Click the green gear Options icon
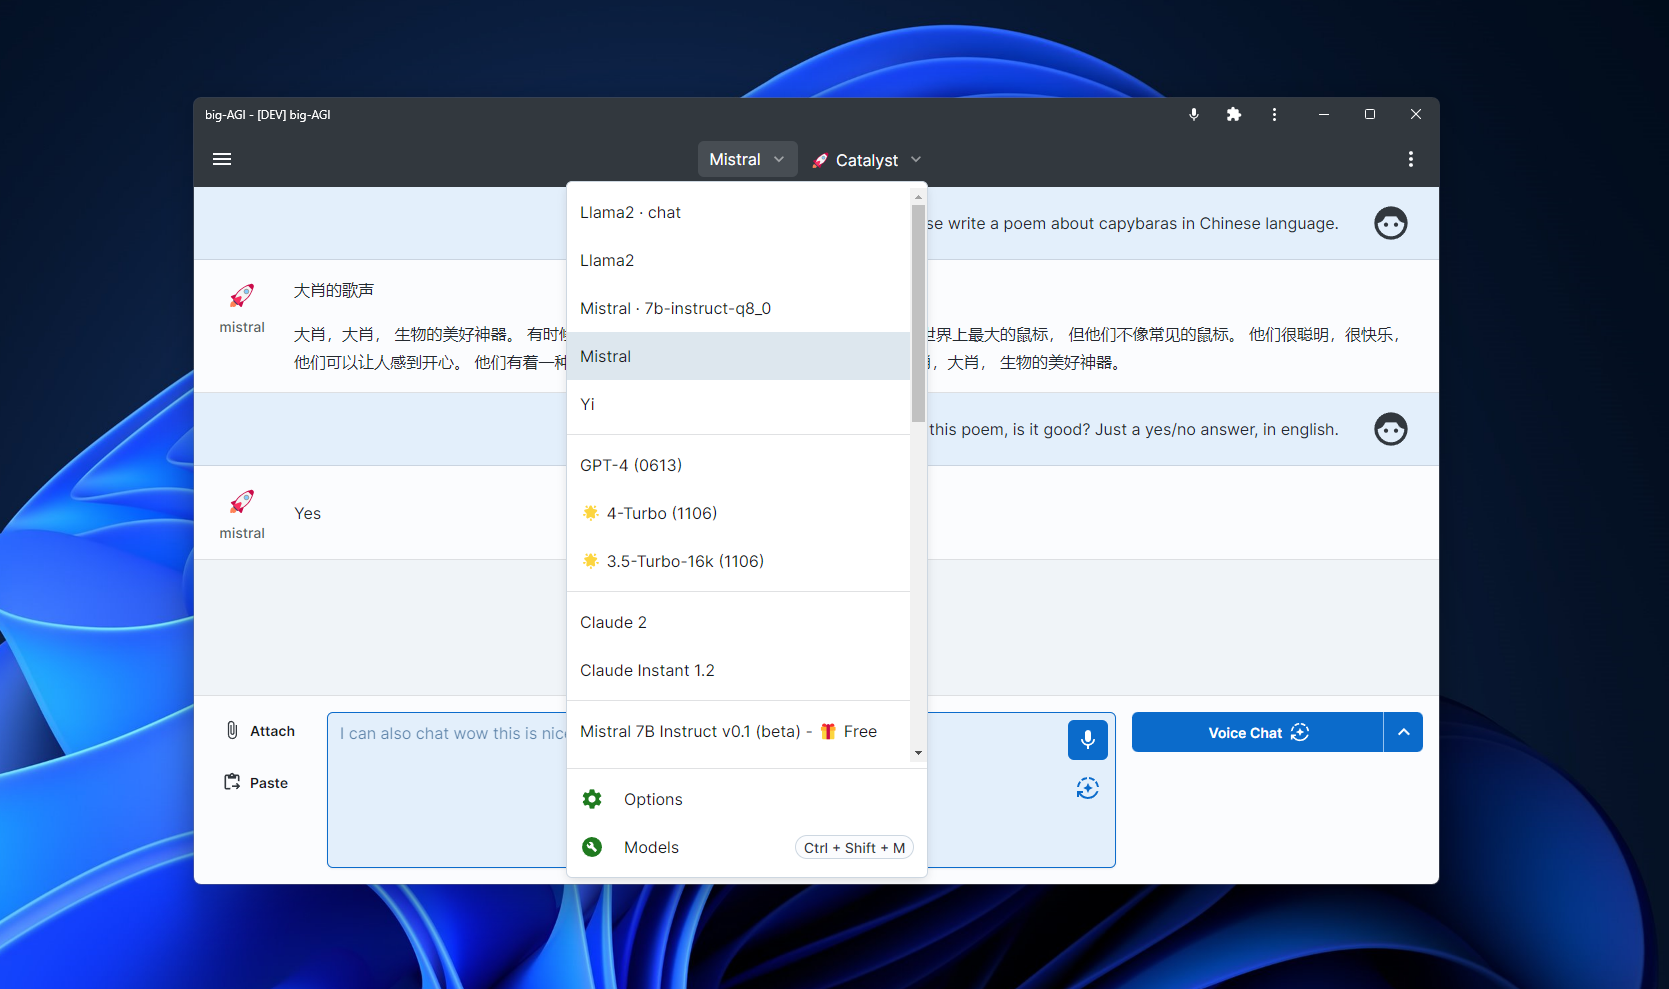1669x989 pixels. click(592, 799)
